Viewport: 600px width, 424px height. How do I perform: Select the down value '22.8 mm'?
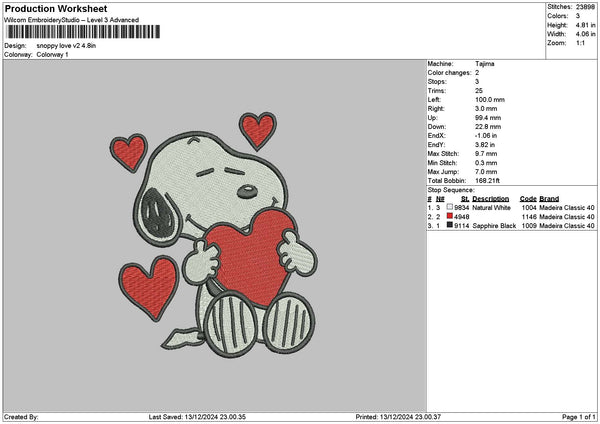488,127
